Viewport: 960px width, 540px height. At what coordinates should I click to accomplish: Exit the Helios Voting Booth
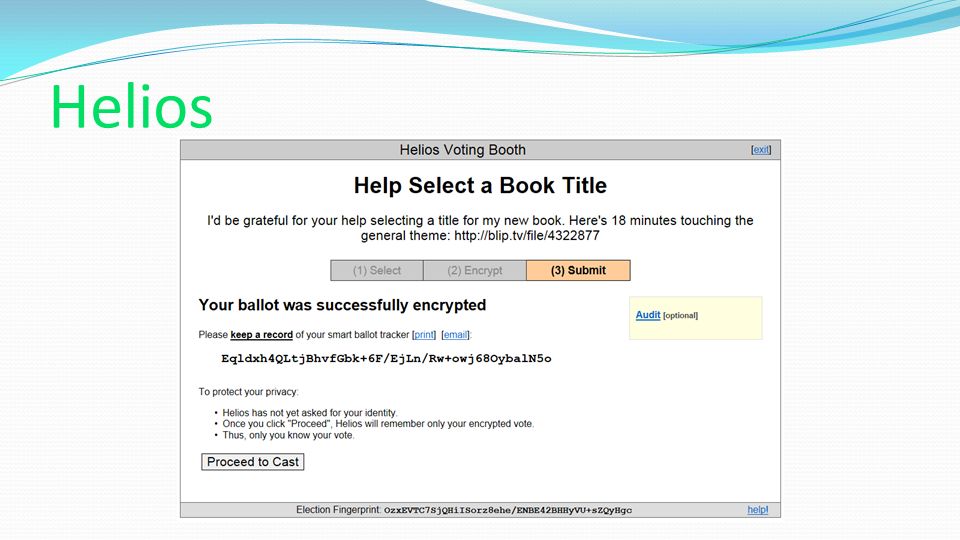click(761, 149)
